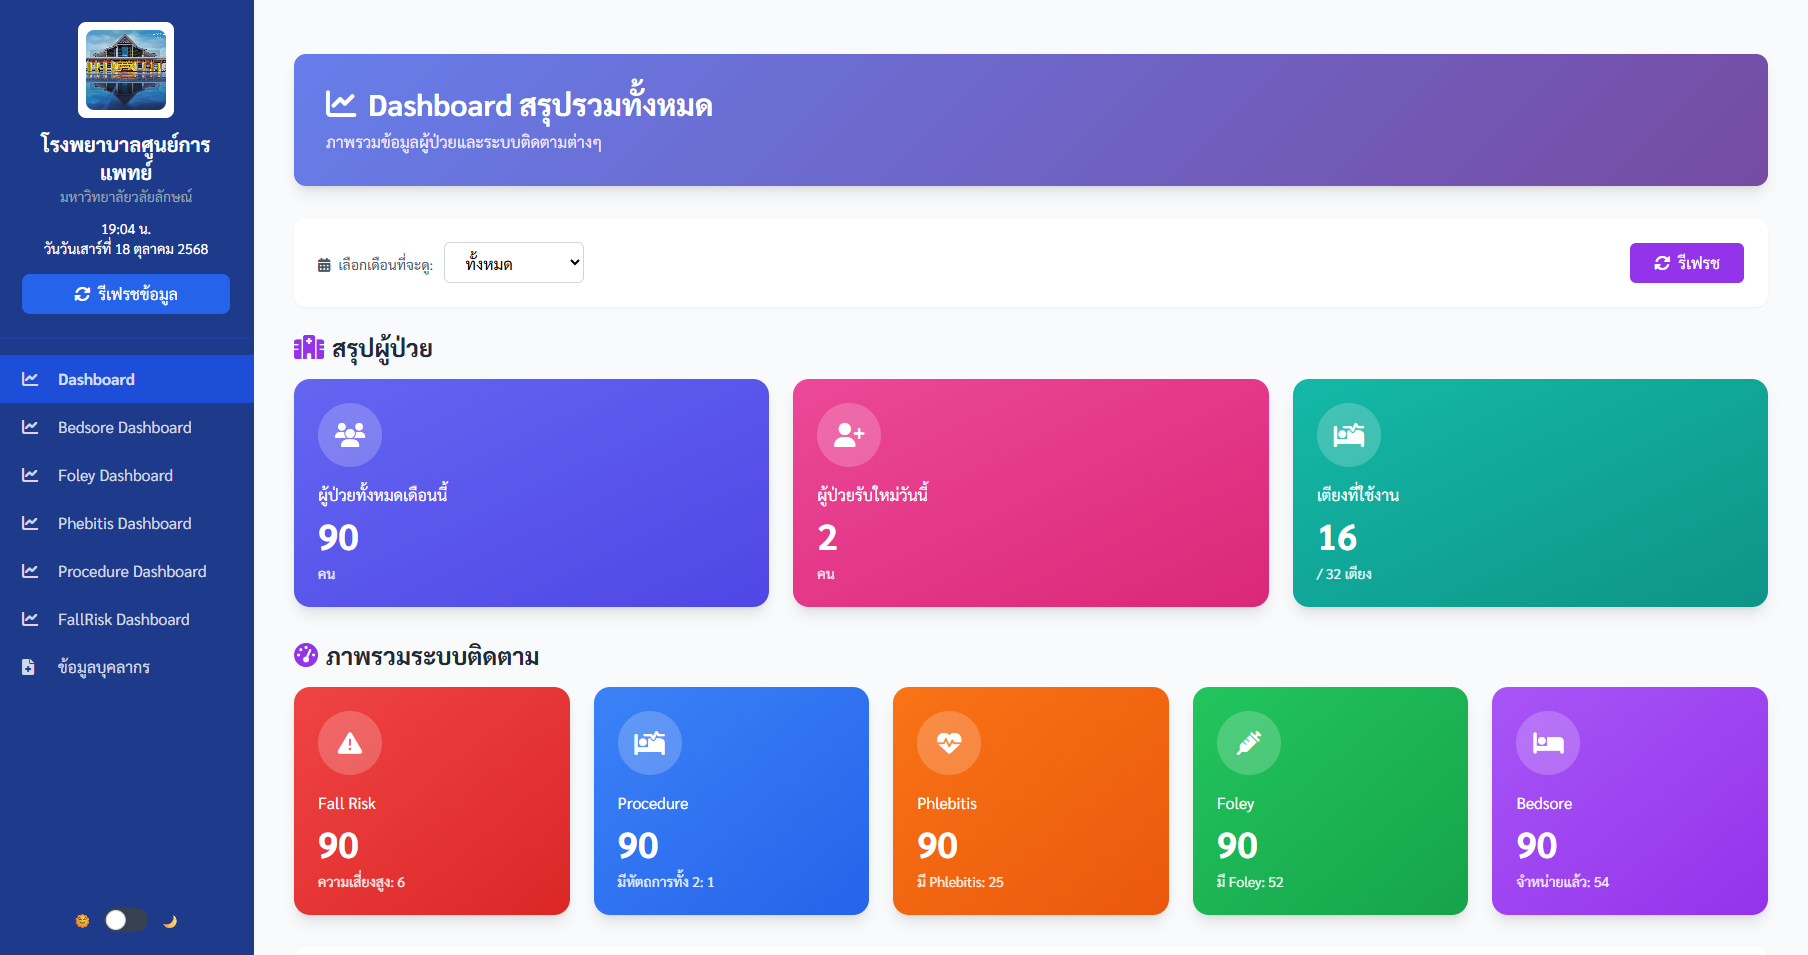Open the month selection dropdown
The image size is (1808, 955).
[x=514, y=263]
